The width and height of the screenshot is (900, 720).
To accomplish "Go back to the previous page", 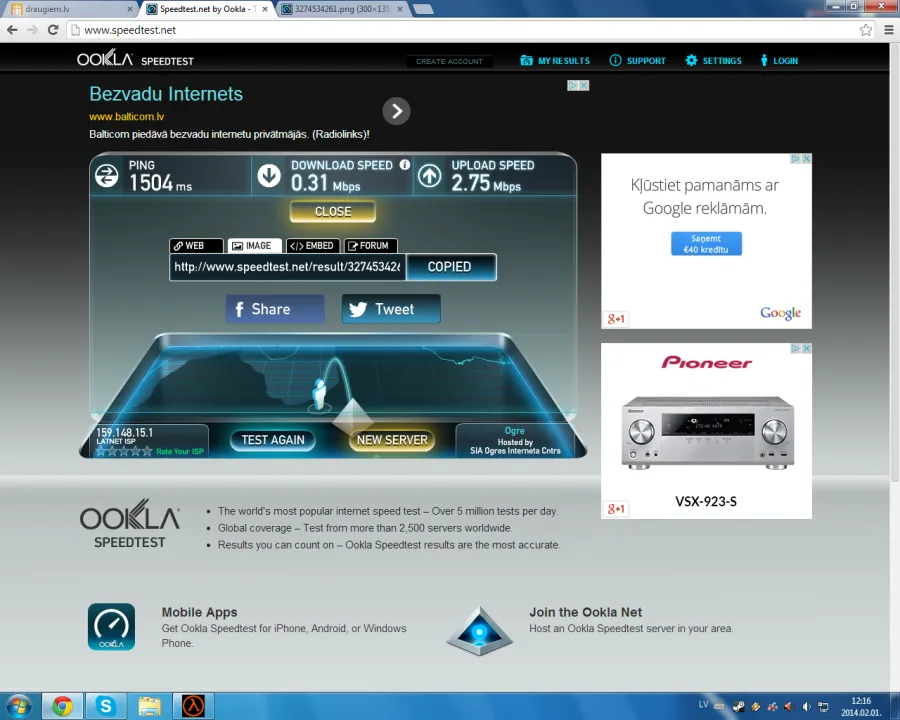I will click(x=12, y=30).
